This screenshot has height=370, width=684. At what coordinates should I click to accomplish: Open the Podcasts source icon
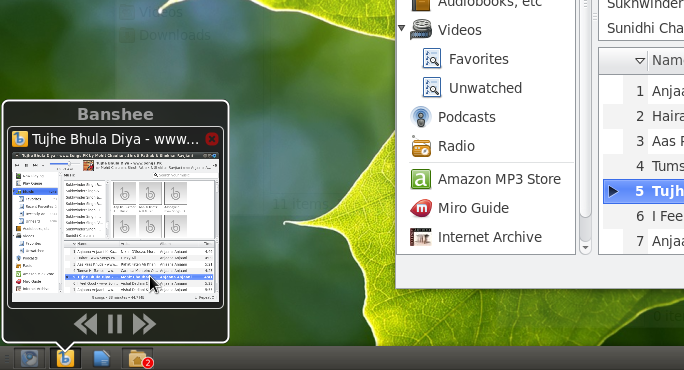(421, 116)
